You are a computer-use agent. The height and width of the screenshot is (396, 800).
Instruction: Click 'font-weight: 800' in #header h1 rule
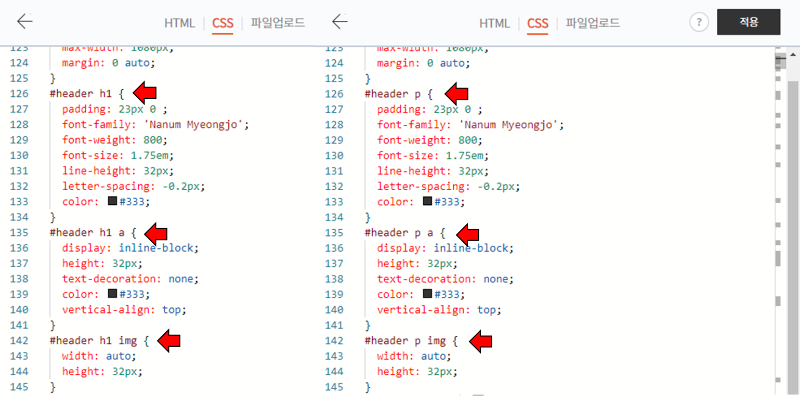(115, 140)
